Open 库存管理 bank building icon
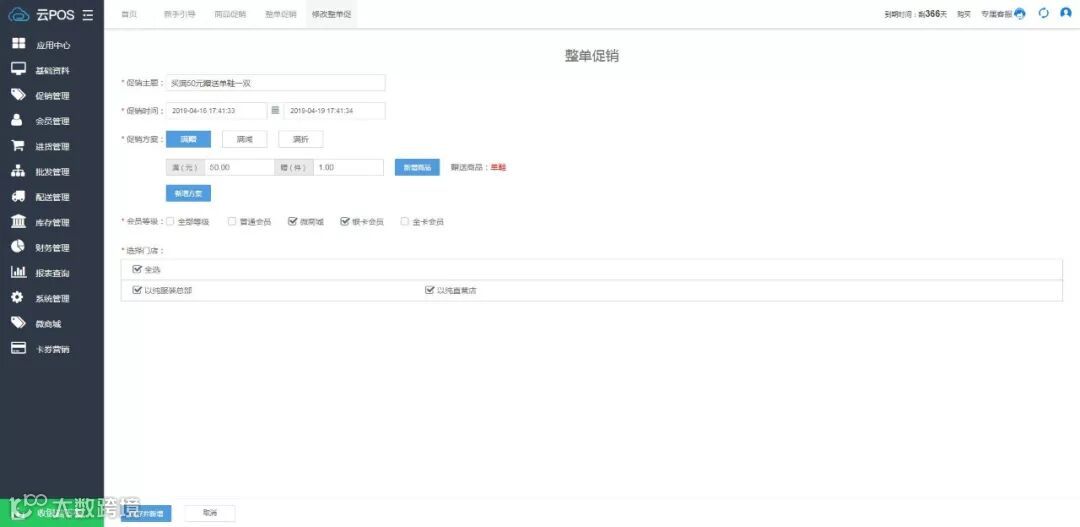This screenshot has width=1080, height=527. click(x=19, y=222)
